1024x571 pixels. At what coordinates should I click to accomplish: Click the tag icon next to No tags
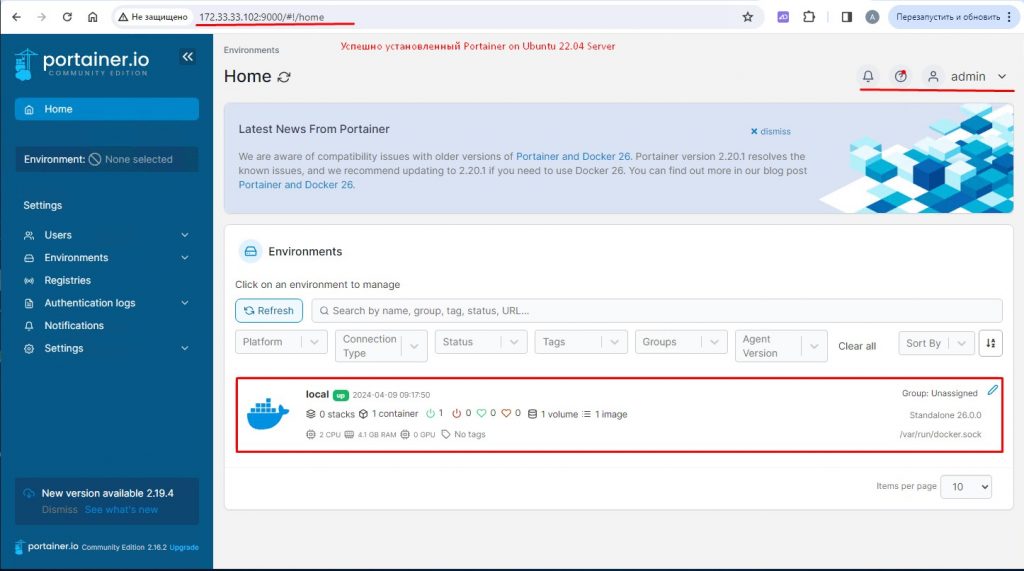click(445, 434)
